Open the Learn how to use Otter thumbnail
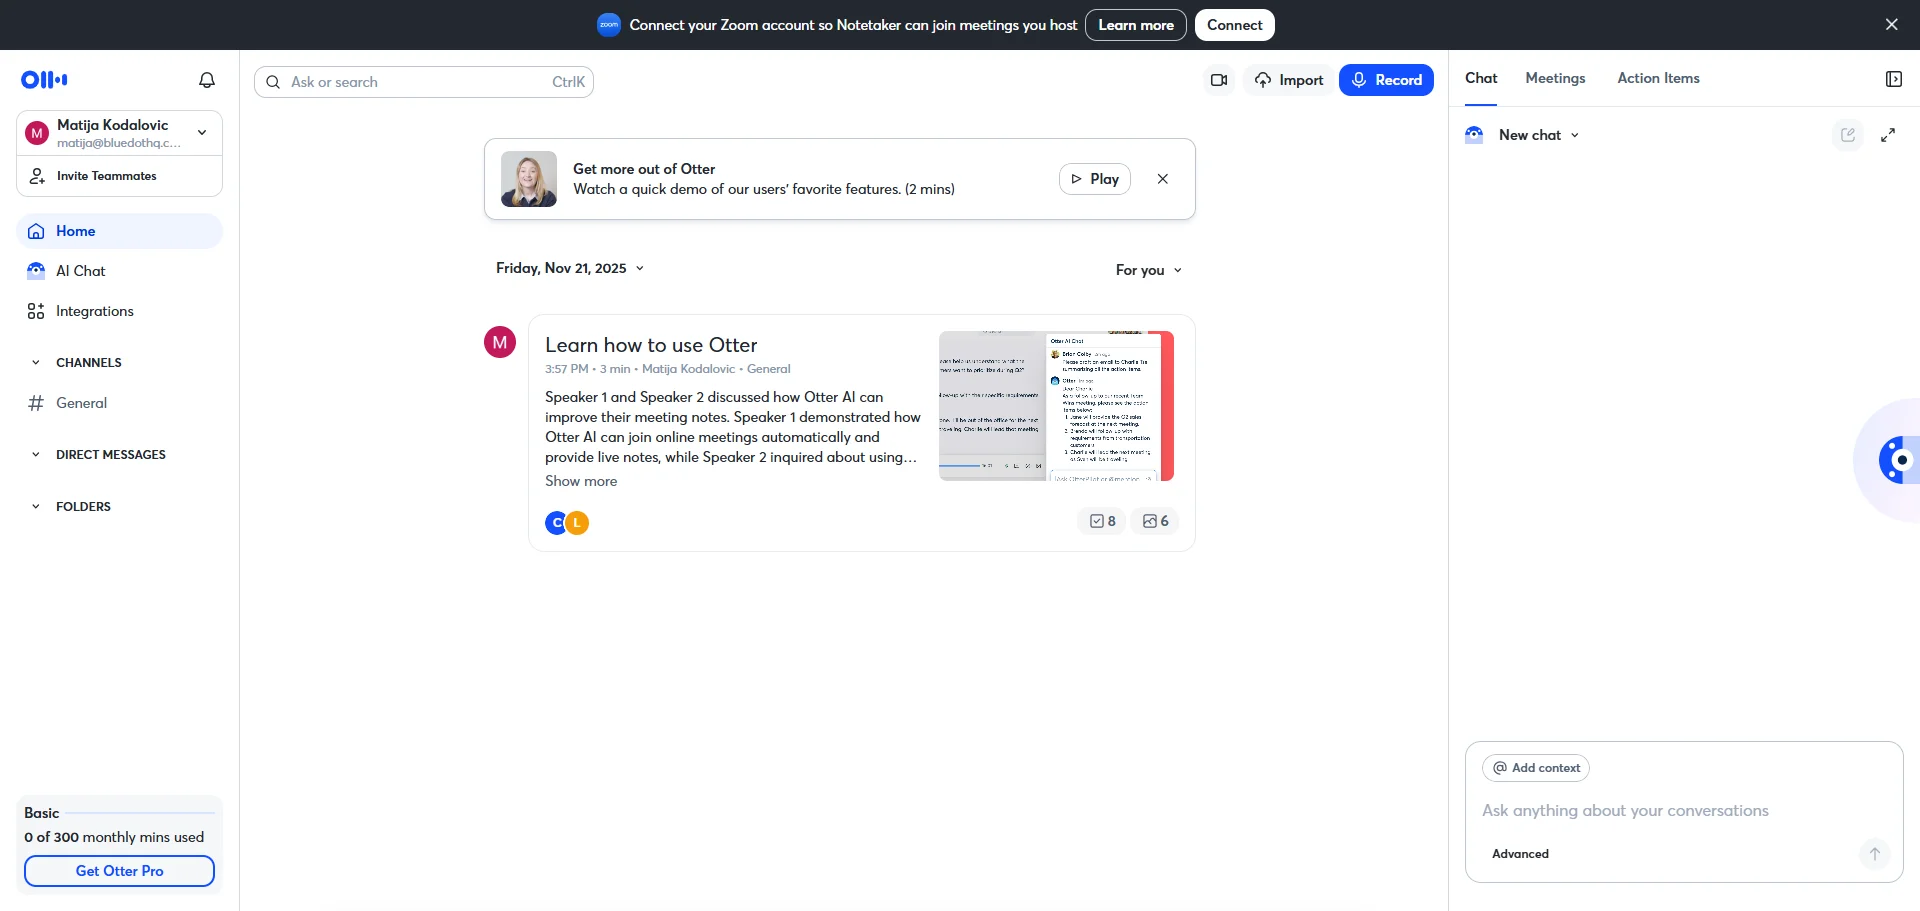Image resolution: width=1920 pixels, height=911 pixels. click(x=1056, y=406)
